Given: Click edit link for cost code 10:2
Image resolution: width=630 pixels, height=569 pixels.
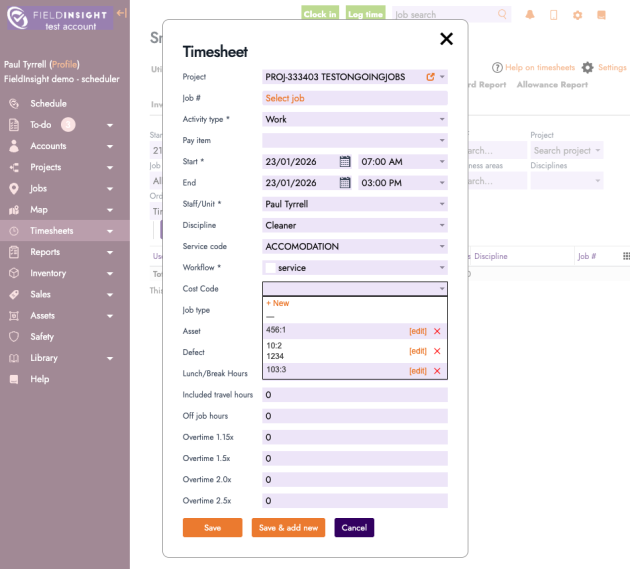Looking at the screenshot, I should click(417, 351).
